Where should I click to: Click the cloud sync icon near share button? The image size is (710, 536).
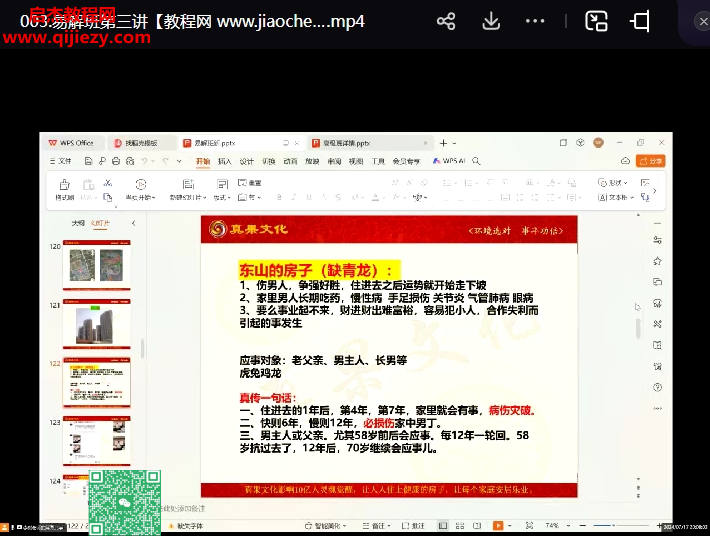[x=625, y=161]
